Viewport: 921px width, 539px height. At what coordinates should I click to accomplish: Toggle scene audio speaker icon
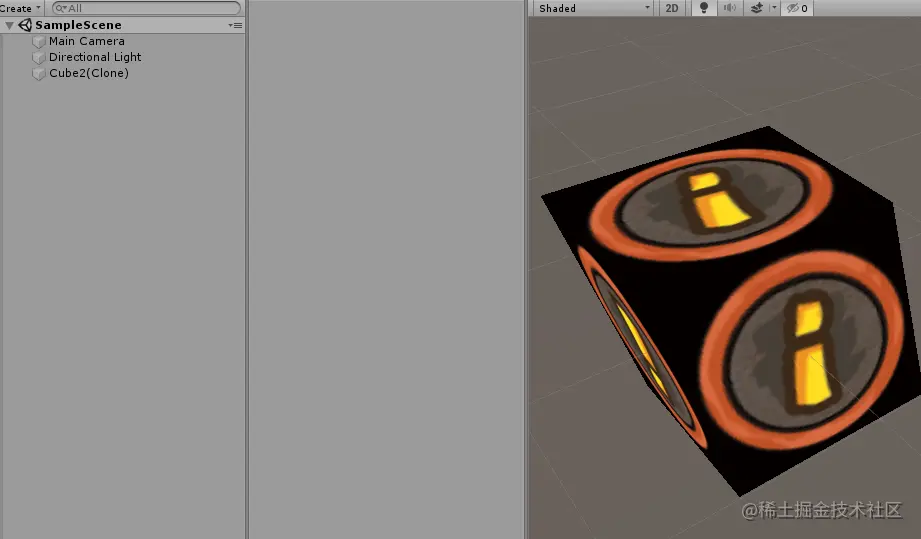pyautogui.click(x=730, y=8)
